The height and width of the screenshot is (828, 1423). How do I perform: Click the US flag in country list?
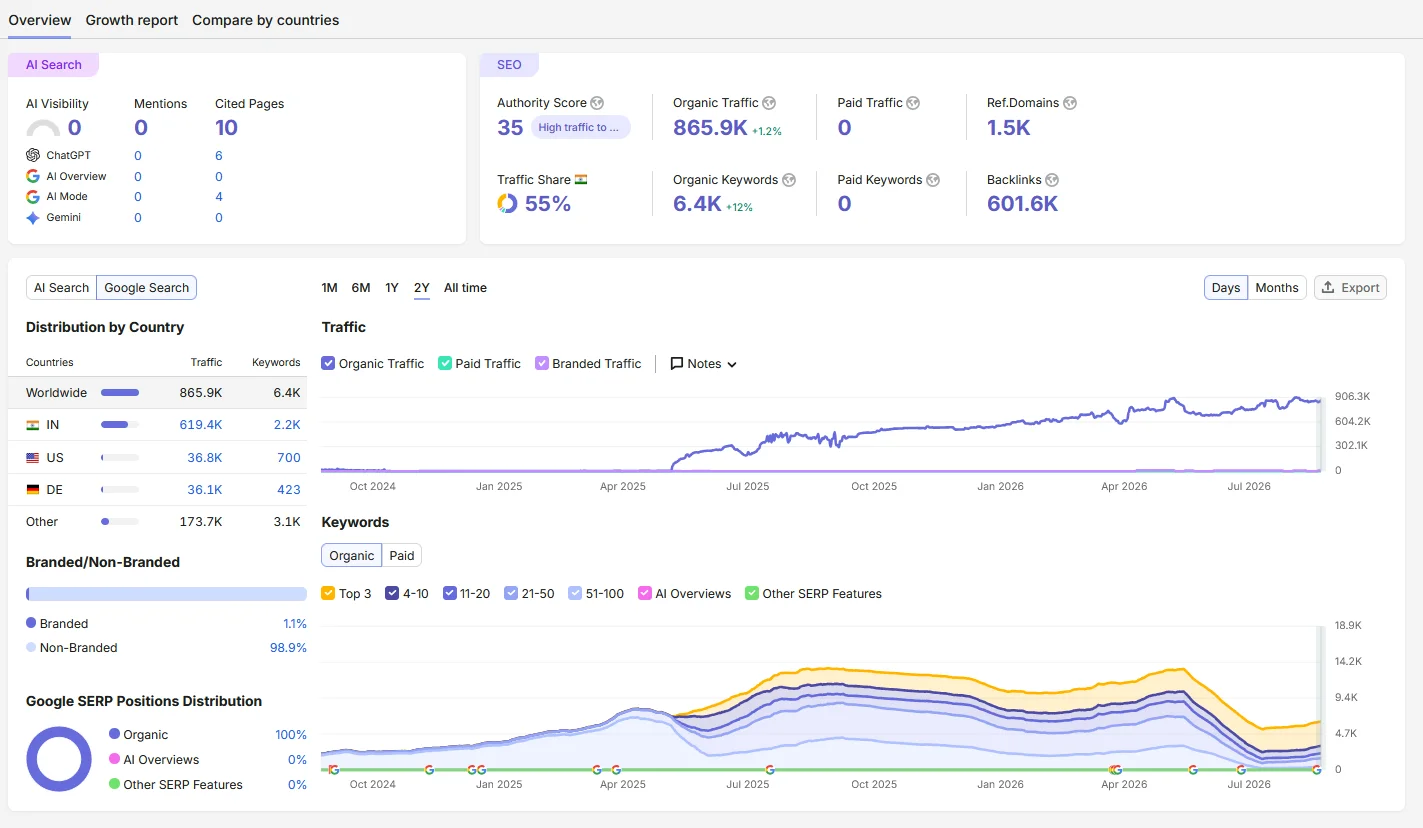tap(32, 457)
